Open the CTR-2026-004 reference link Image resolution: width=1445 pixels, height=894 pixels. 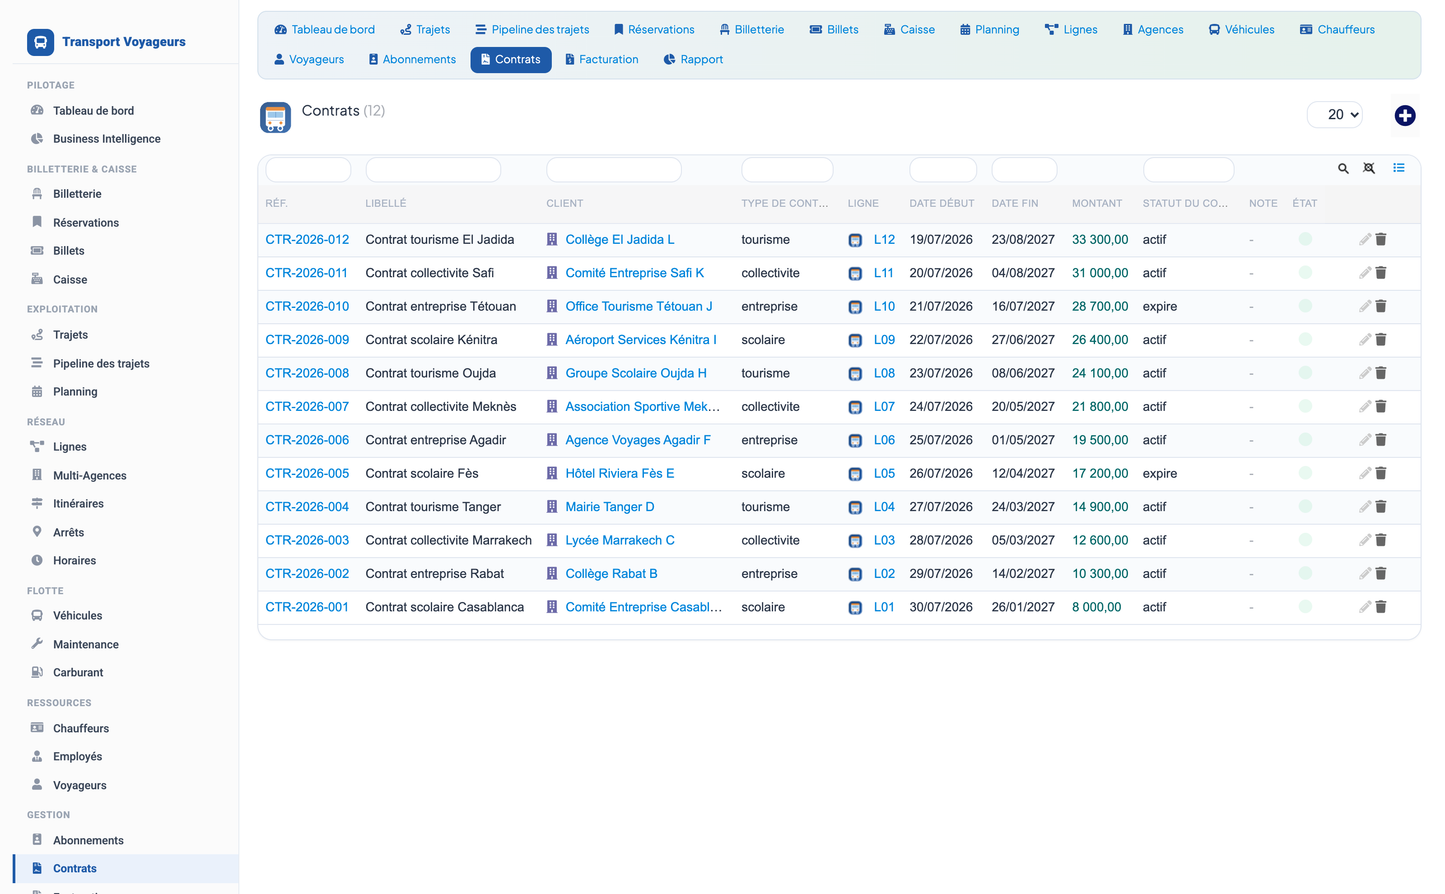307,507
